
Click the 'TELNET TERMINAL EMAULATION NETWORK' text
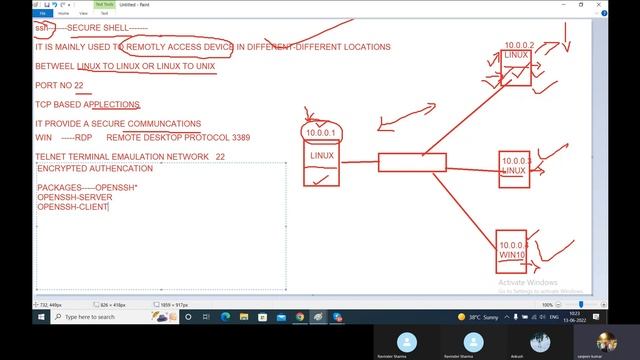point(122,157)
